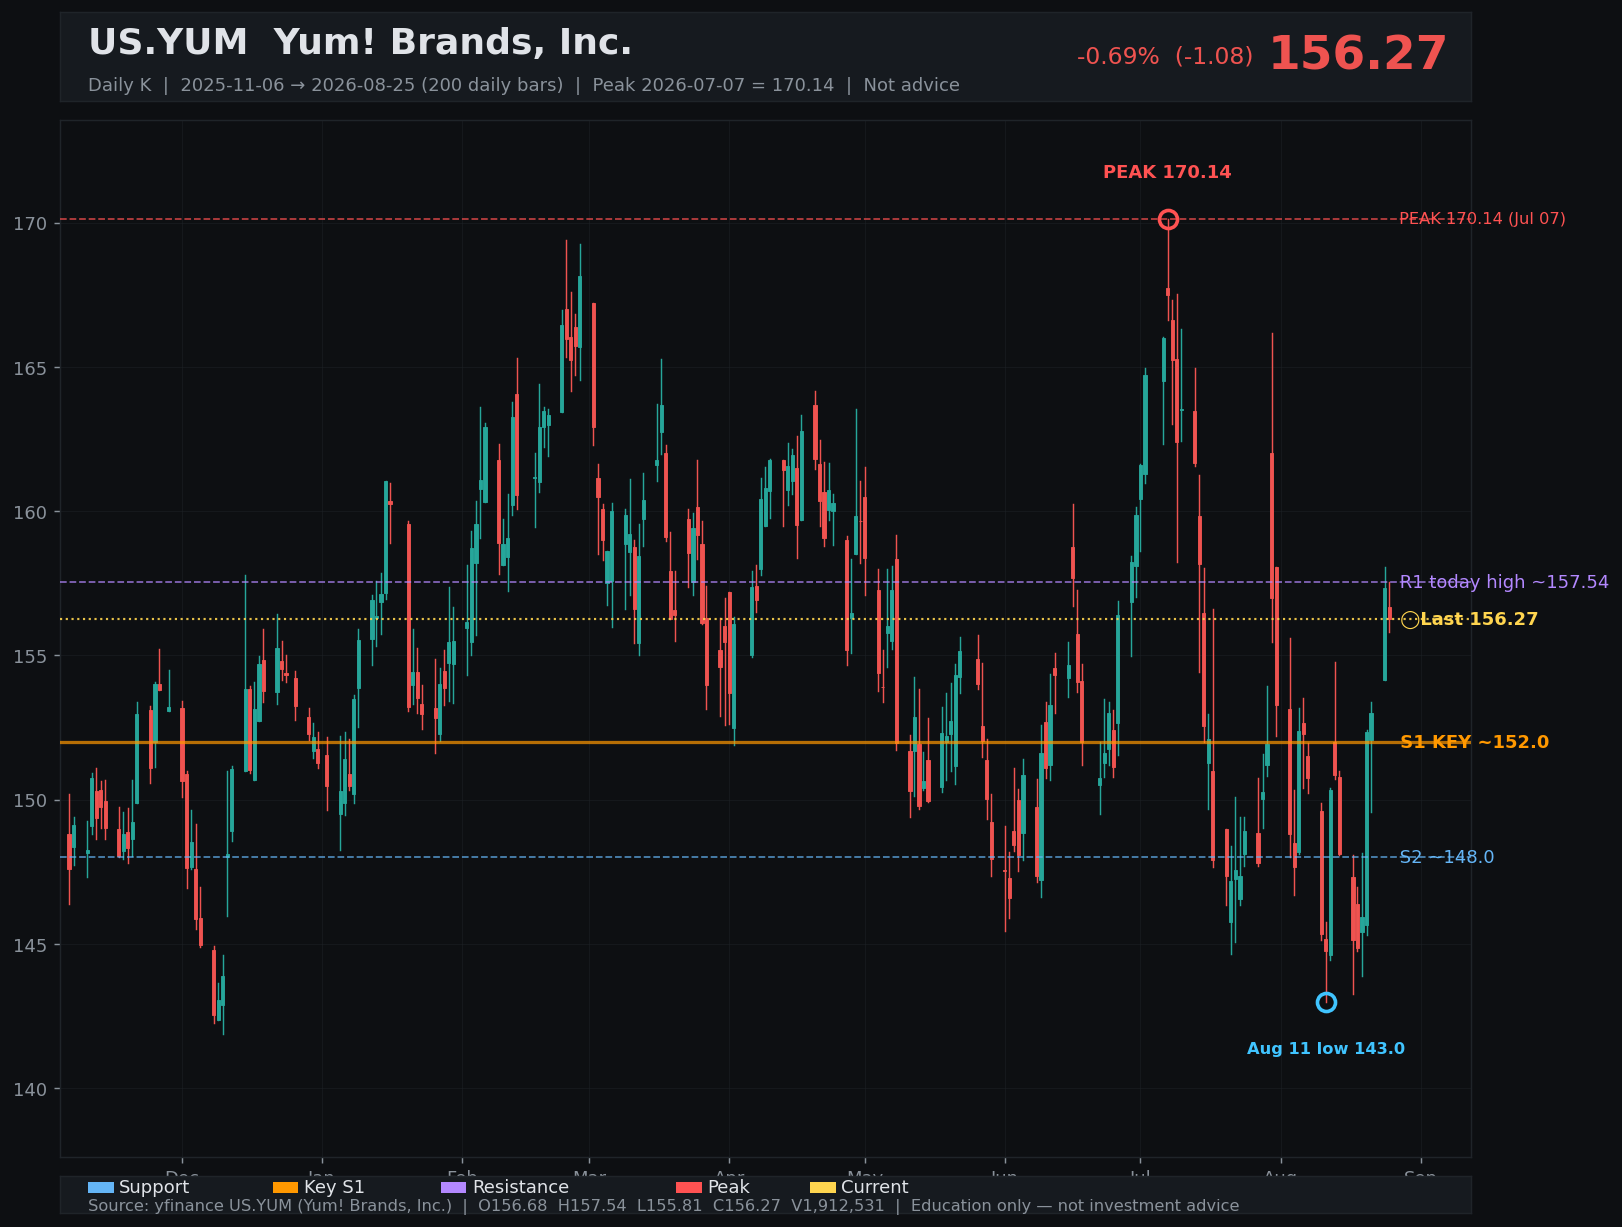
Task: Select the blue Aug 11 low circle marker
Action: [1326, 1002]
